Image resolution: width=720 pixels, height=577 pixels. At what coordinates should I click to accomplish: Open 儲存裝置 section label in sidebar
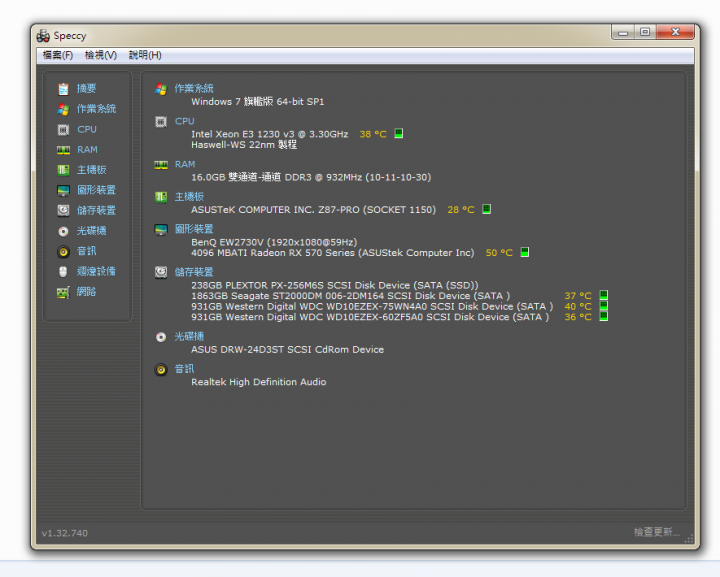(96, 210)
